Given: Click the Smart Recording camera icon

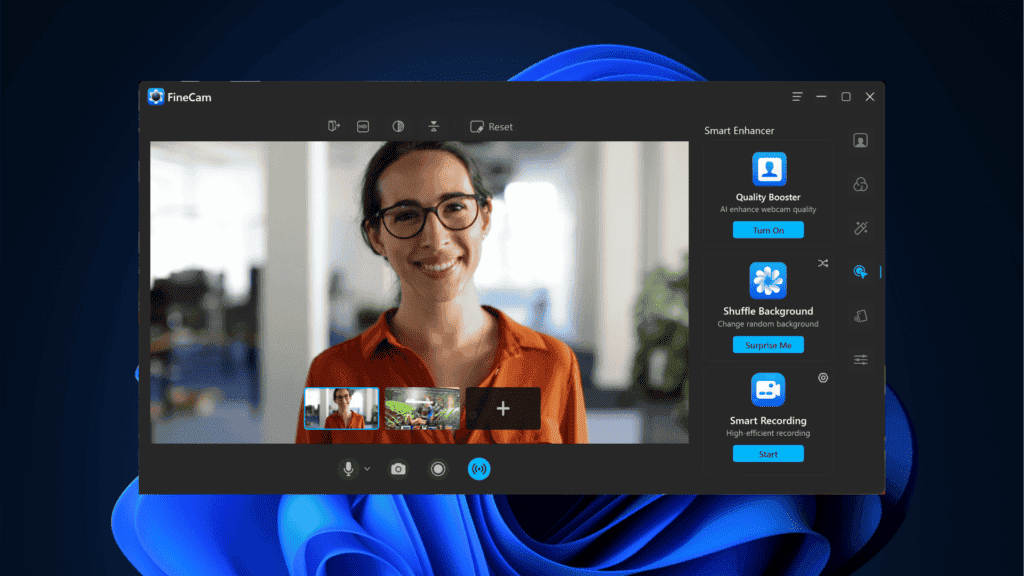Looking at the screenshot, I should [x=768, y=390].
